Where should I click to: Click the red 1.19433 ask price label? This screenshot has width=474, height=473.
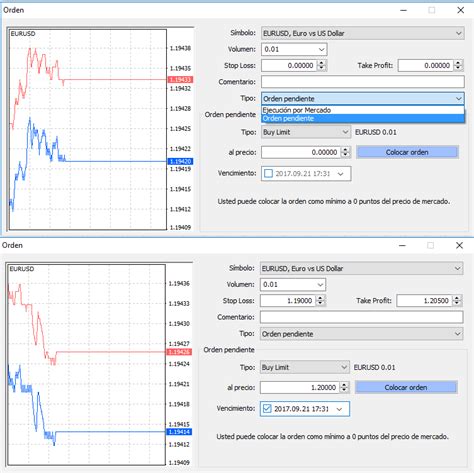[x=180, y=80]
